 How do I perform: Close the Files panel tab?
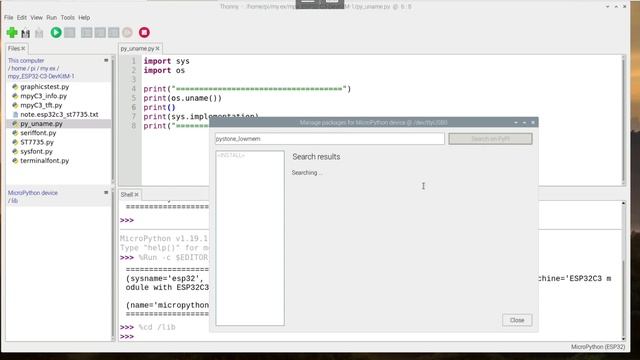click(x=23, y=49)
